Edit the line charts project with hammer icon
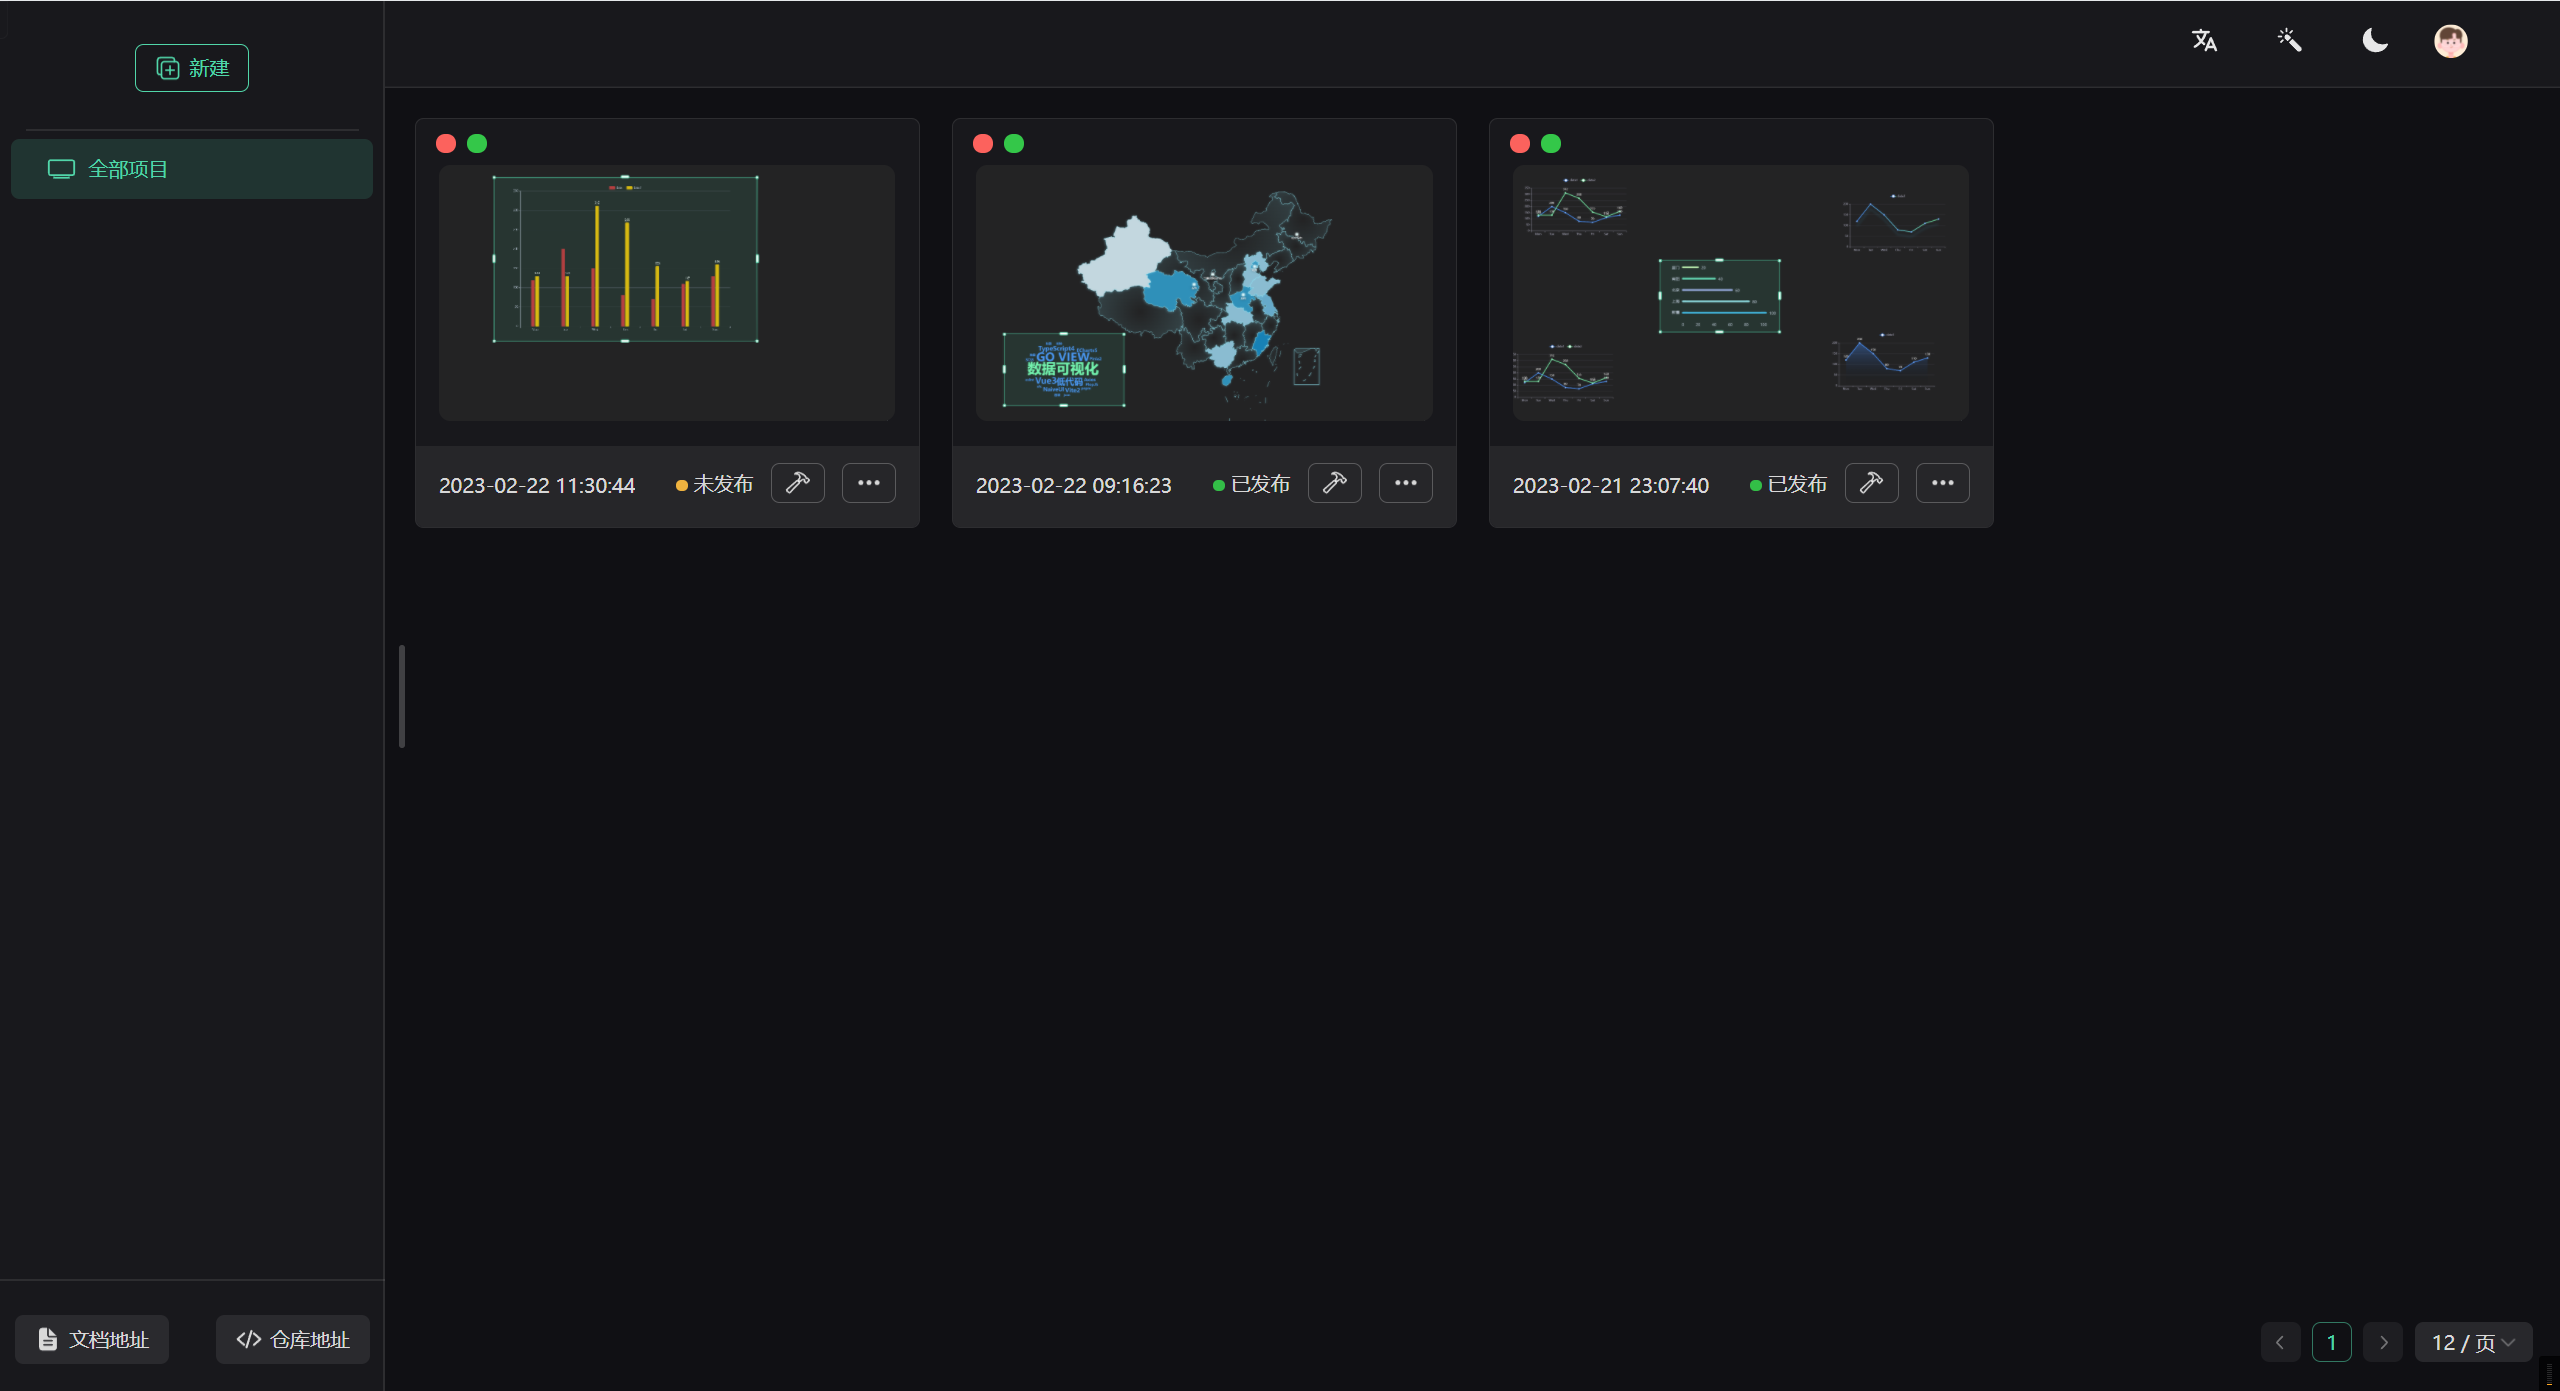Image resolution: width=2560 pixels, height=1391 pixels. coord(1871,484)
